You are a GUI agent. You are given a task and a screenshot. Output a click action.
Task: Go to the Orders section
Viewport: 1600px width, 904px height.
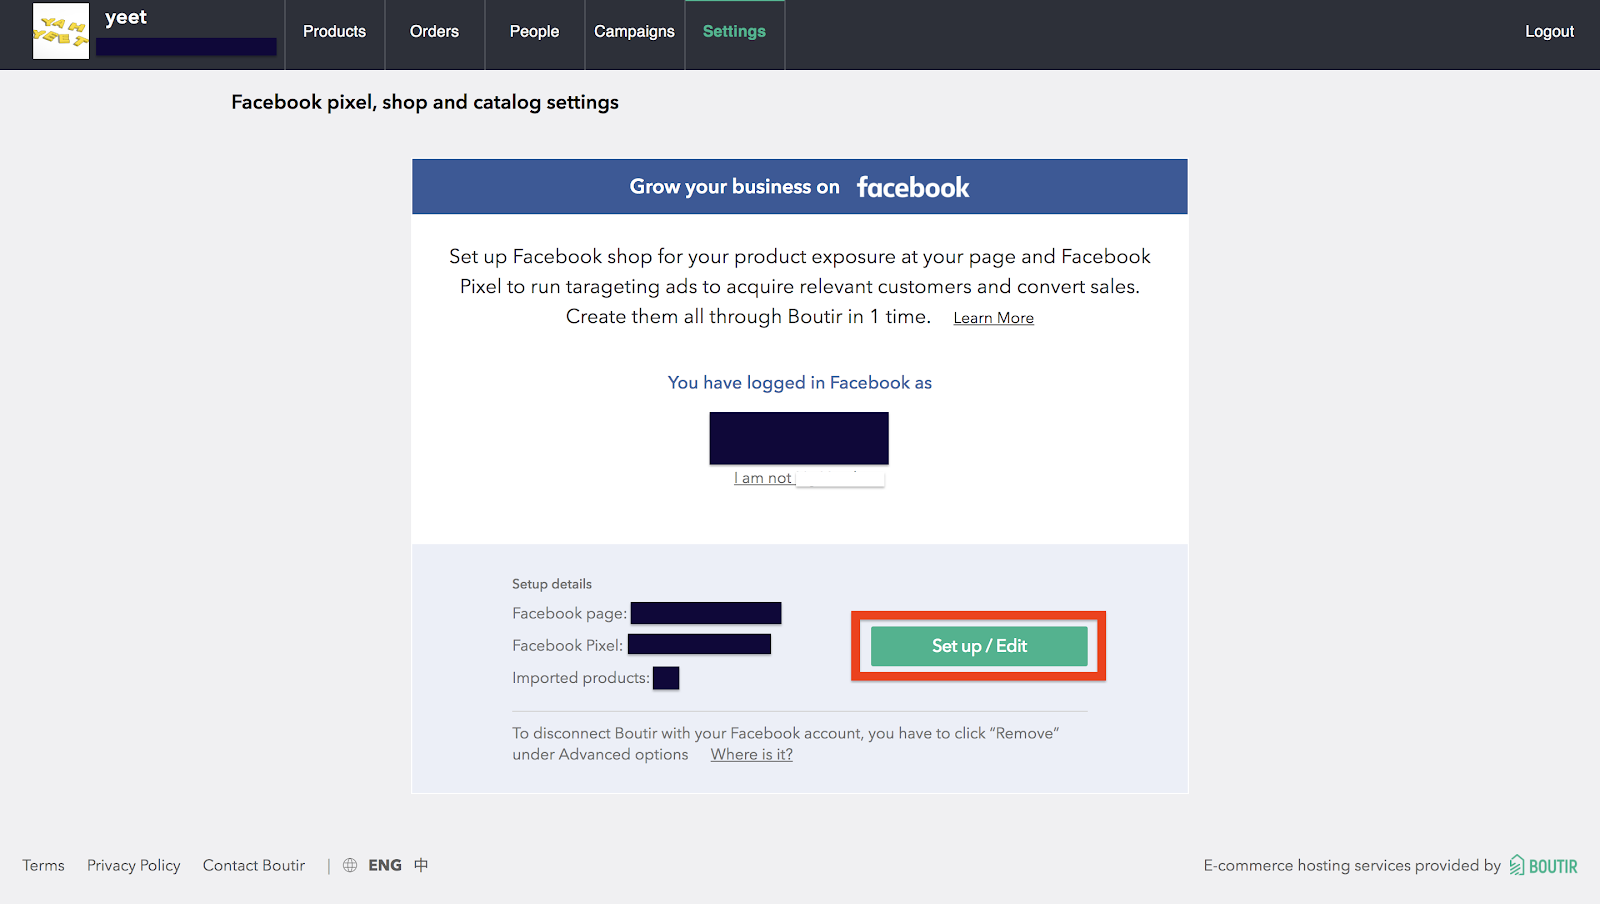click(x=434, y=32)
